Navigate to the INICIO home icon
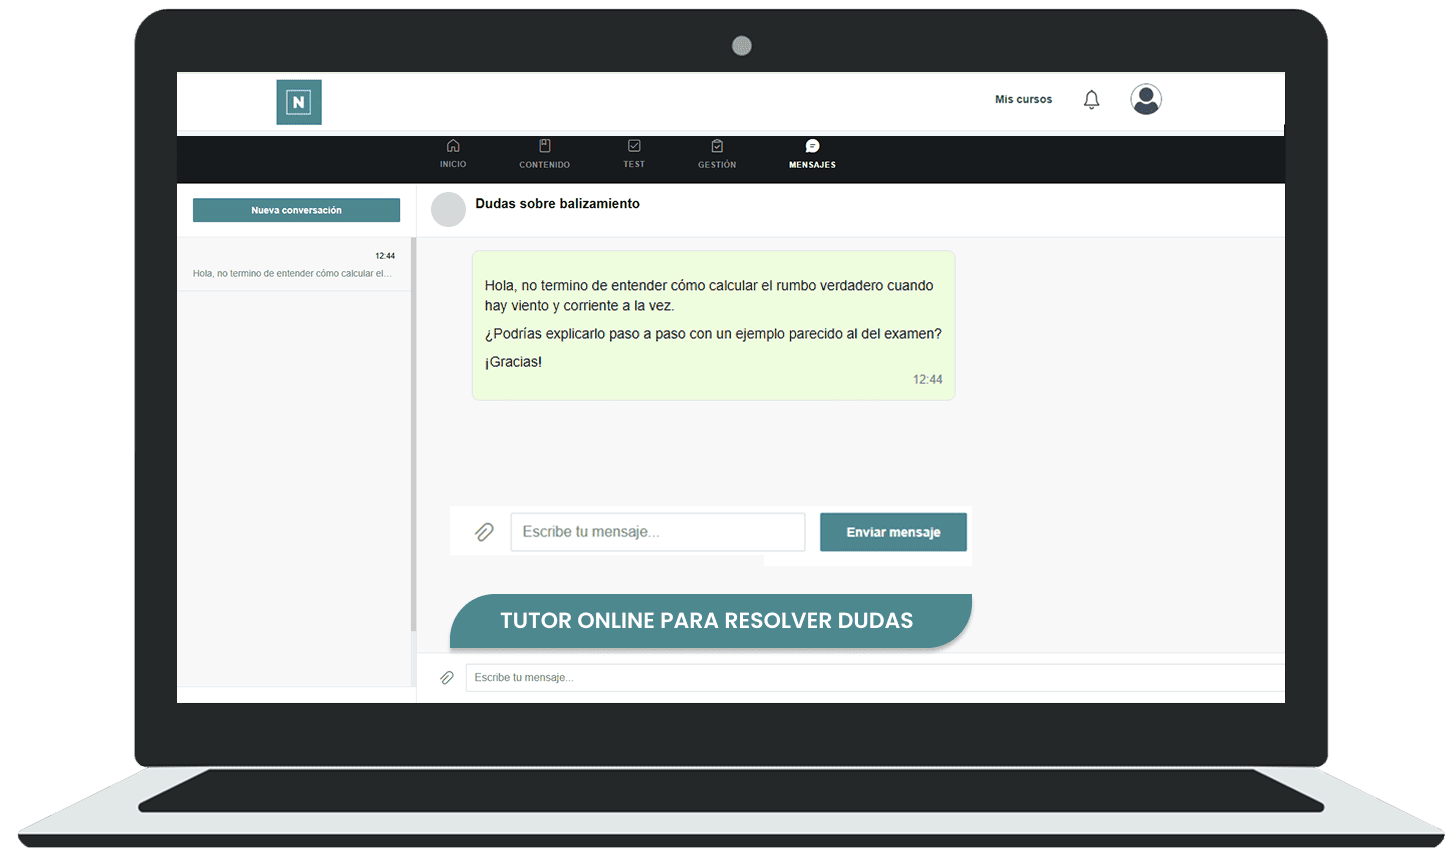Viewport: 1453px width, 862px height. [x=453, y=145]
